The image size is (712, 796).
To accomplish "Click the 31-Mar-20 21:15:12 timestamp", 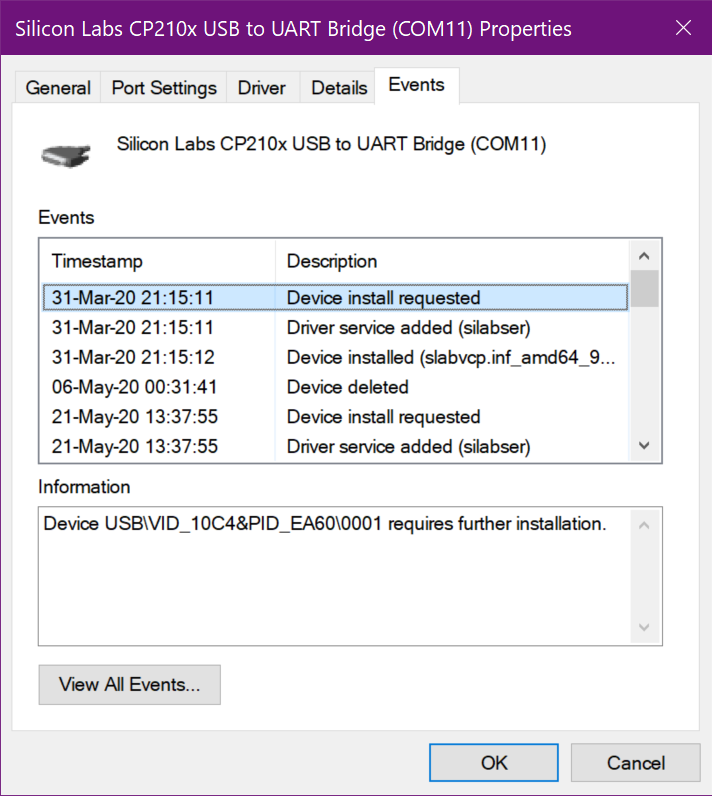I will [x=133, y=357].
